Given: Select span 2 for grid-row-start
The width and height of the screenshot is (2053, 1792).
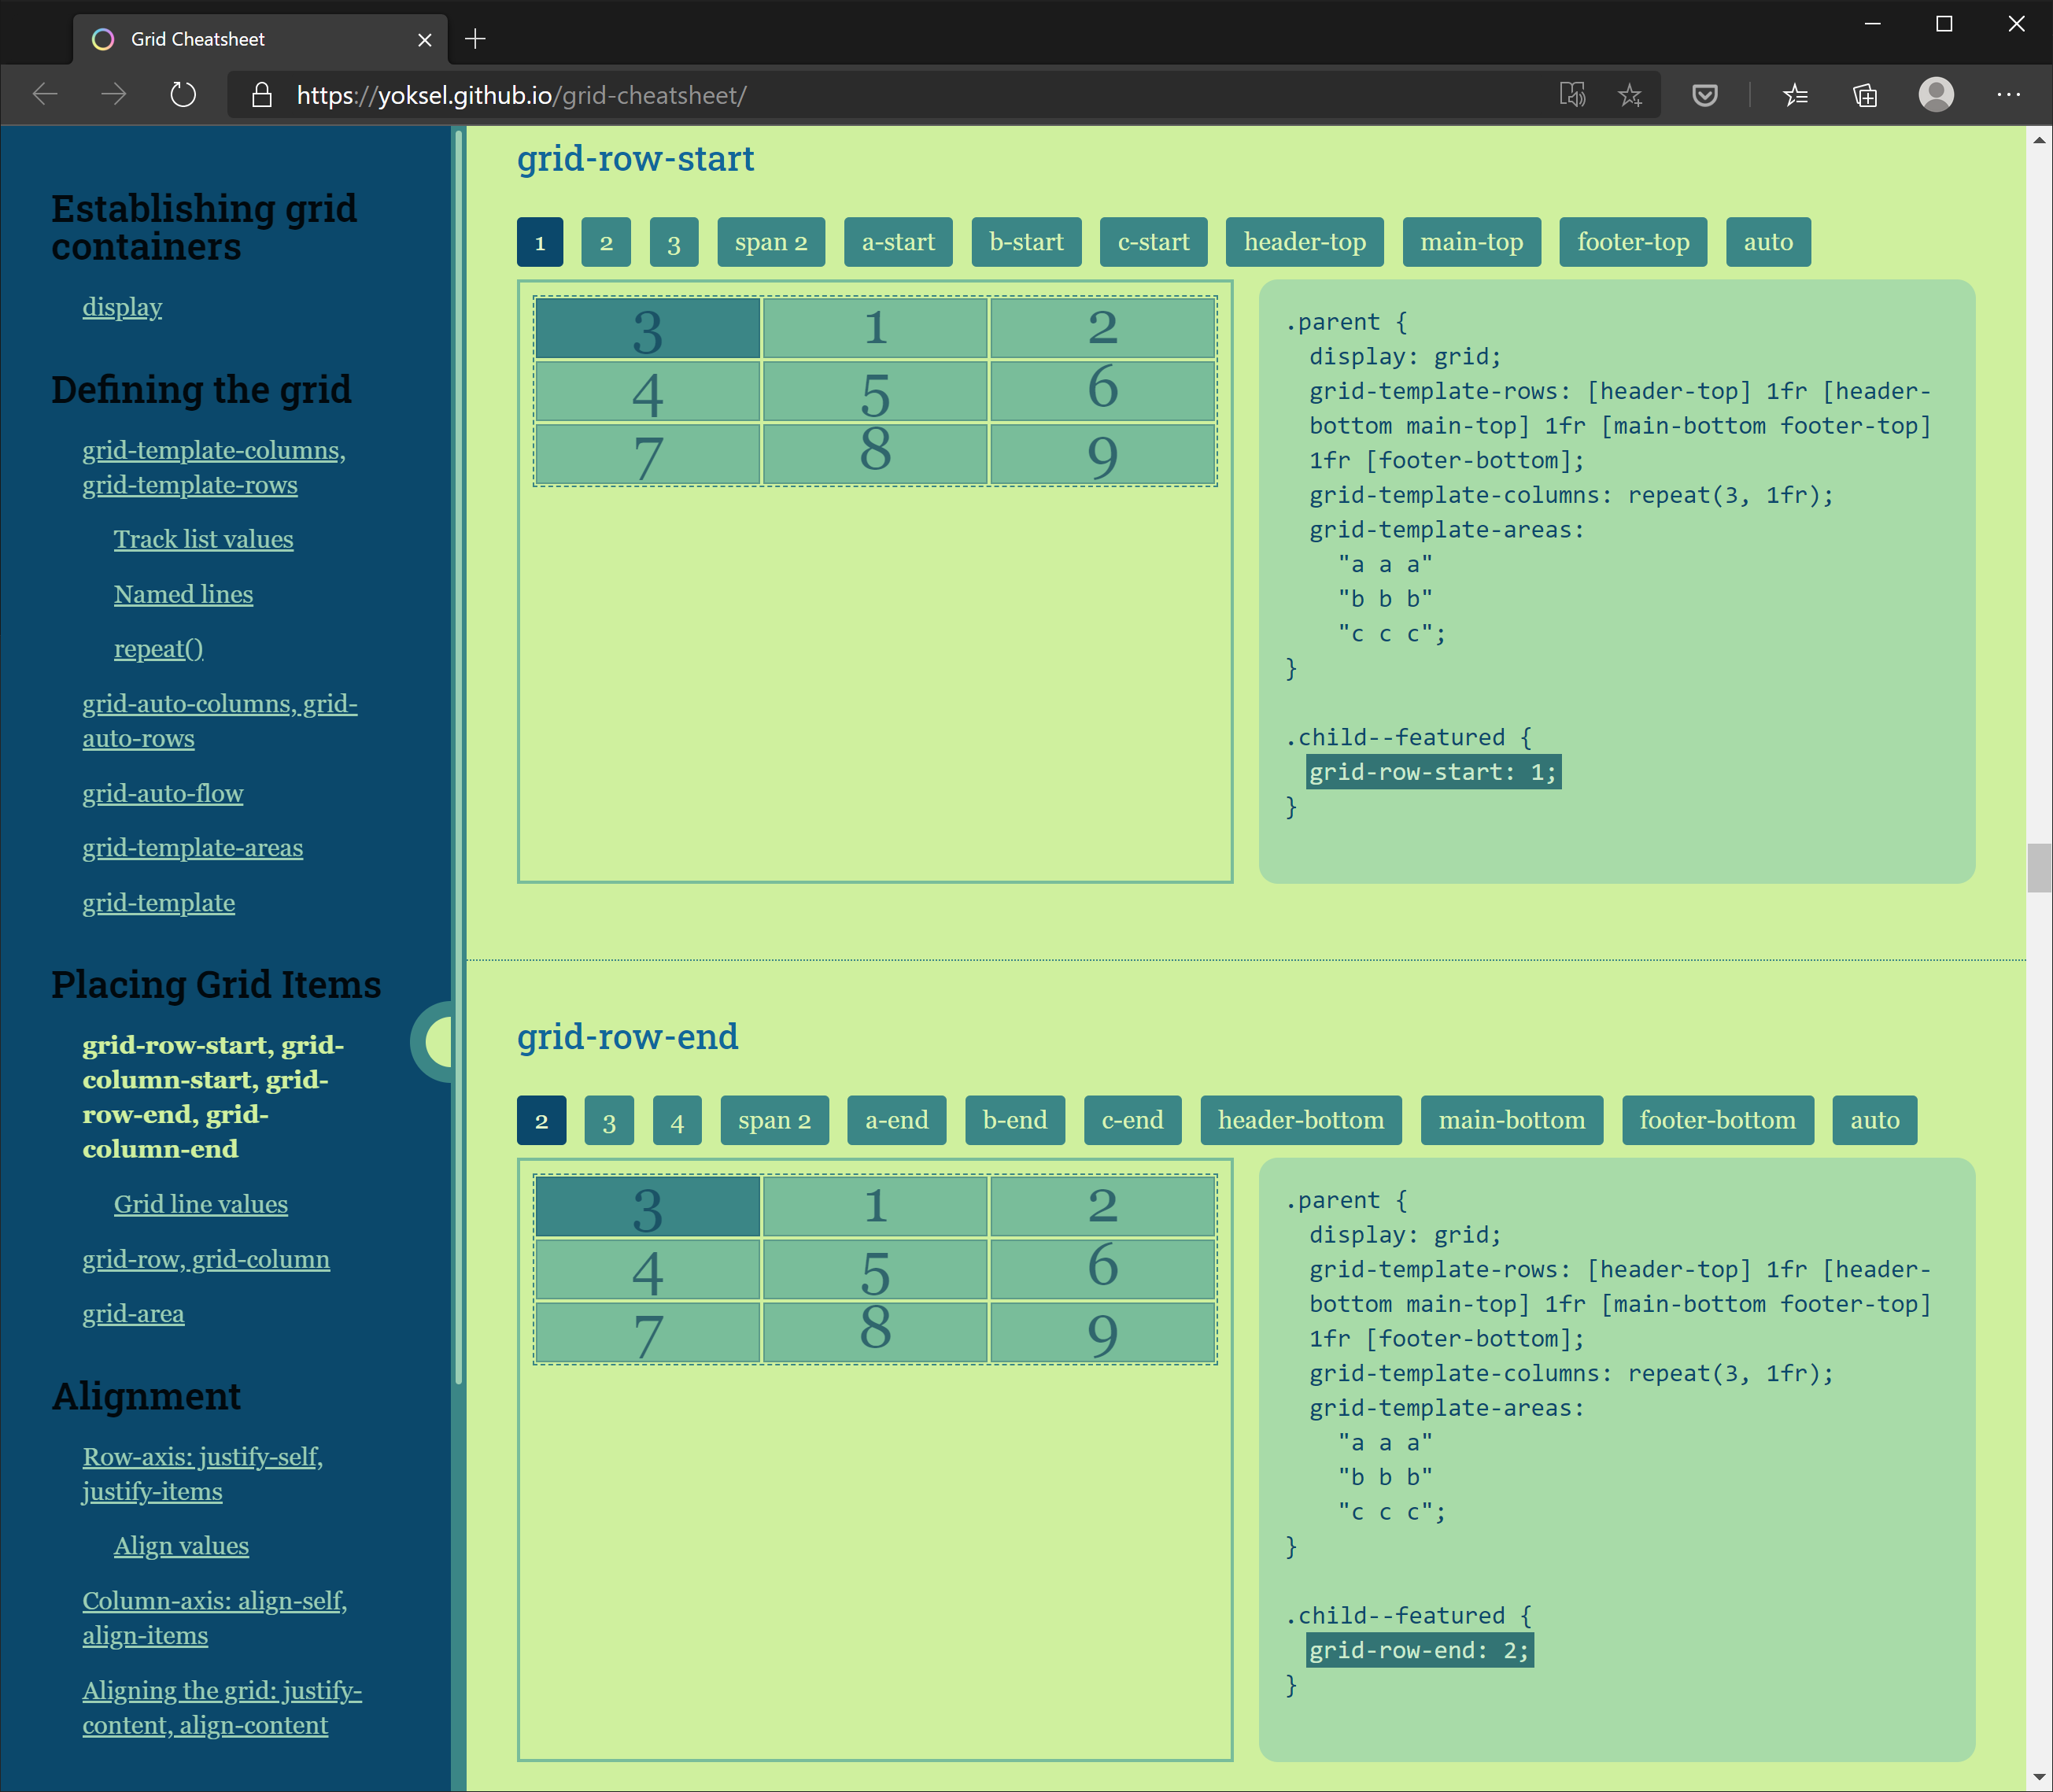Looking at the screenshot, I should 770,241.
